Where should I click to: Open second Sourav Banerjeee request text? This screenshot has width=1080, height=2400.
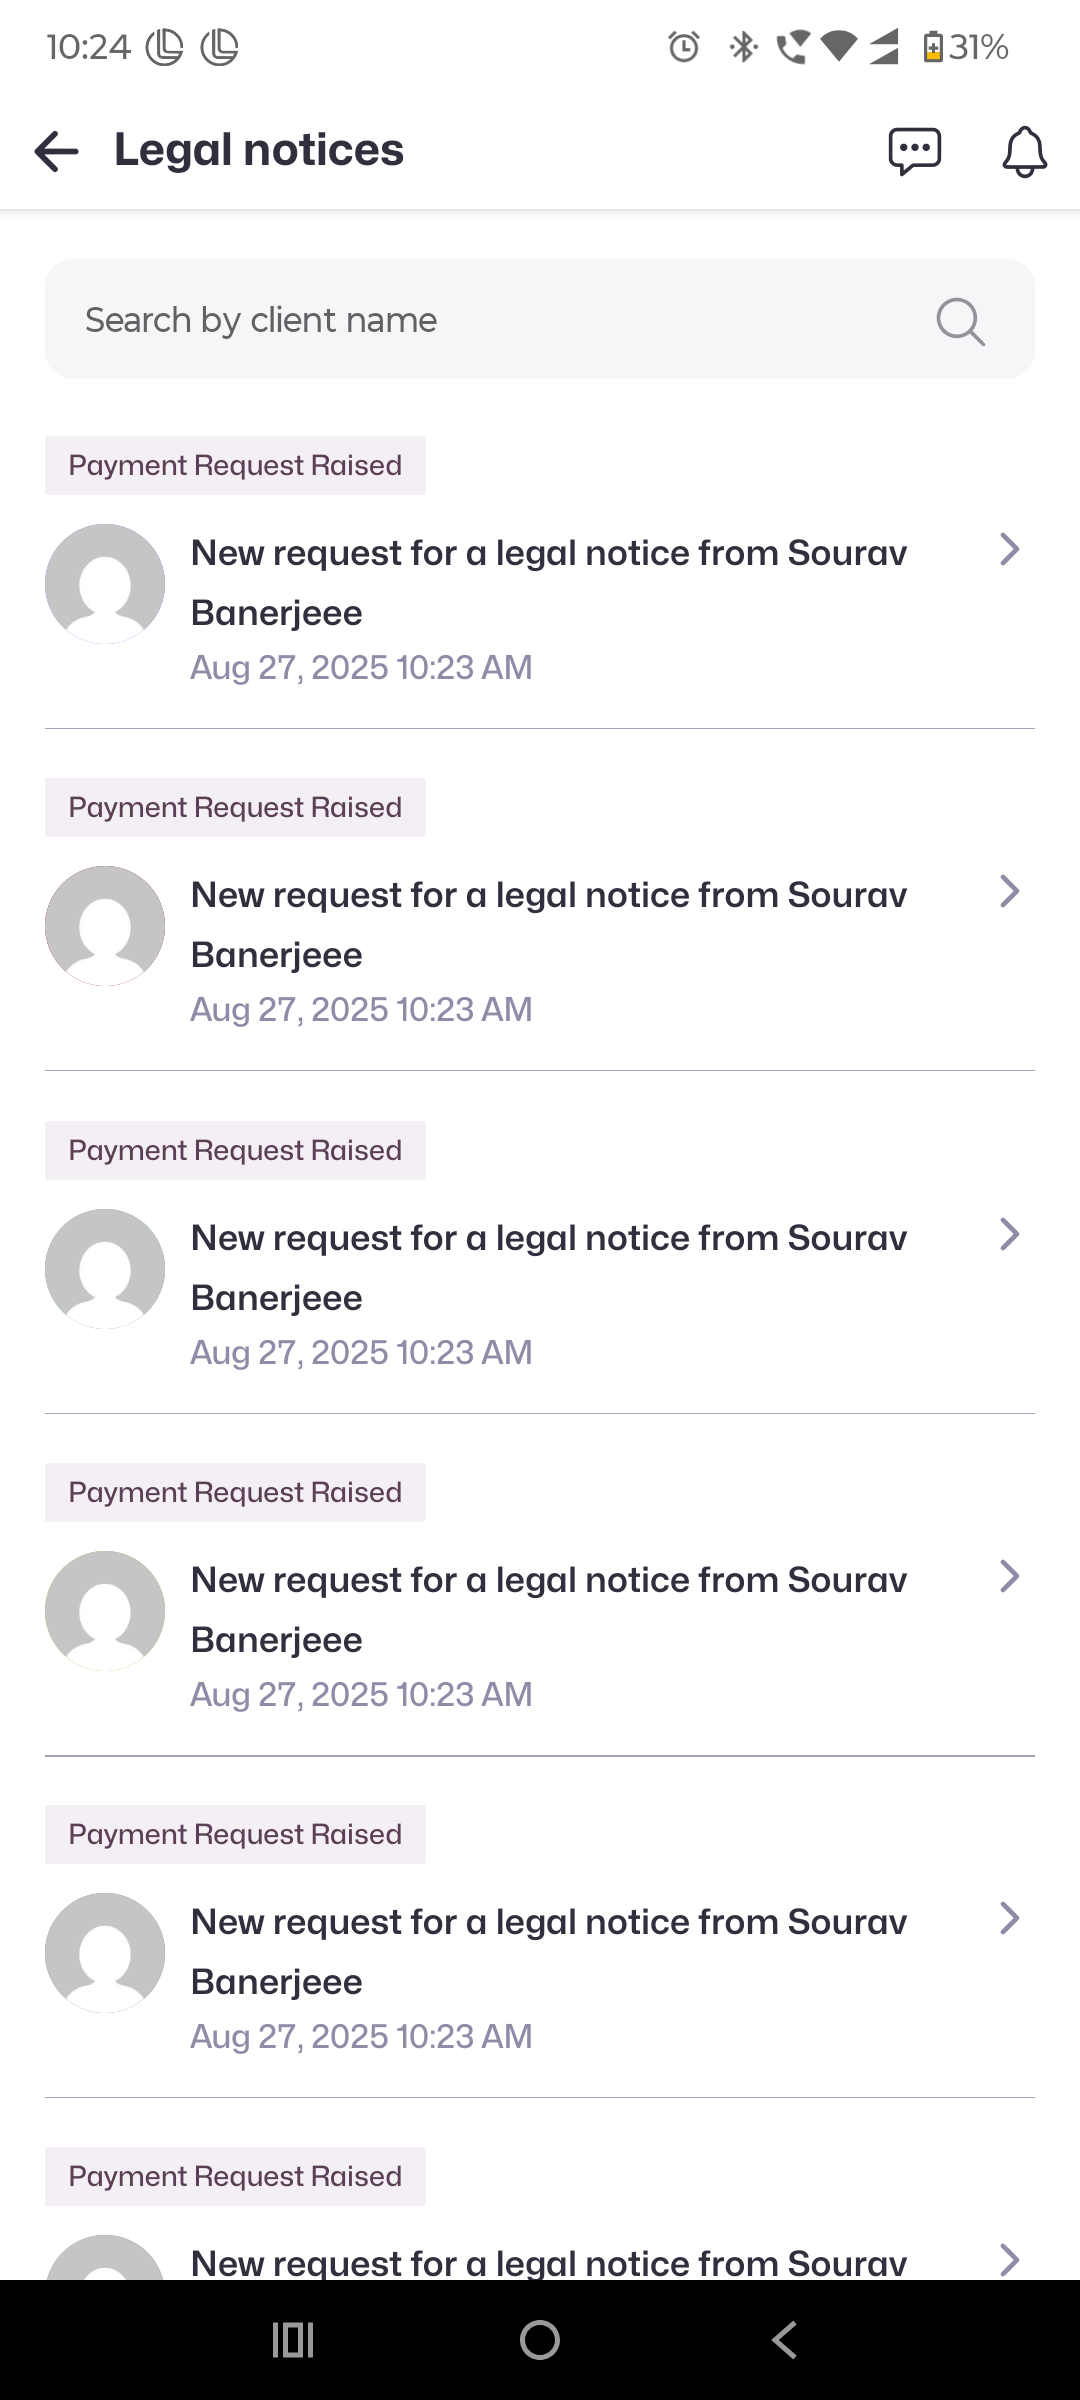pyautogui.click(x=548, y=924)
